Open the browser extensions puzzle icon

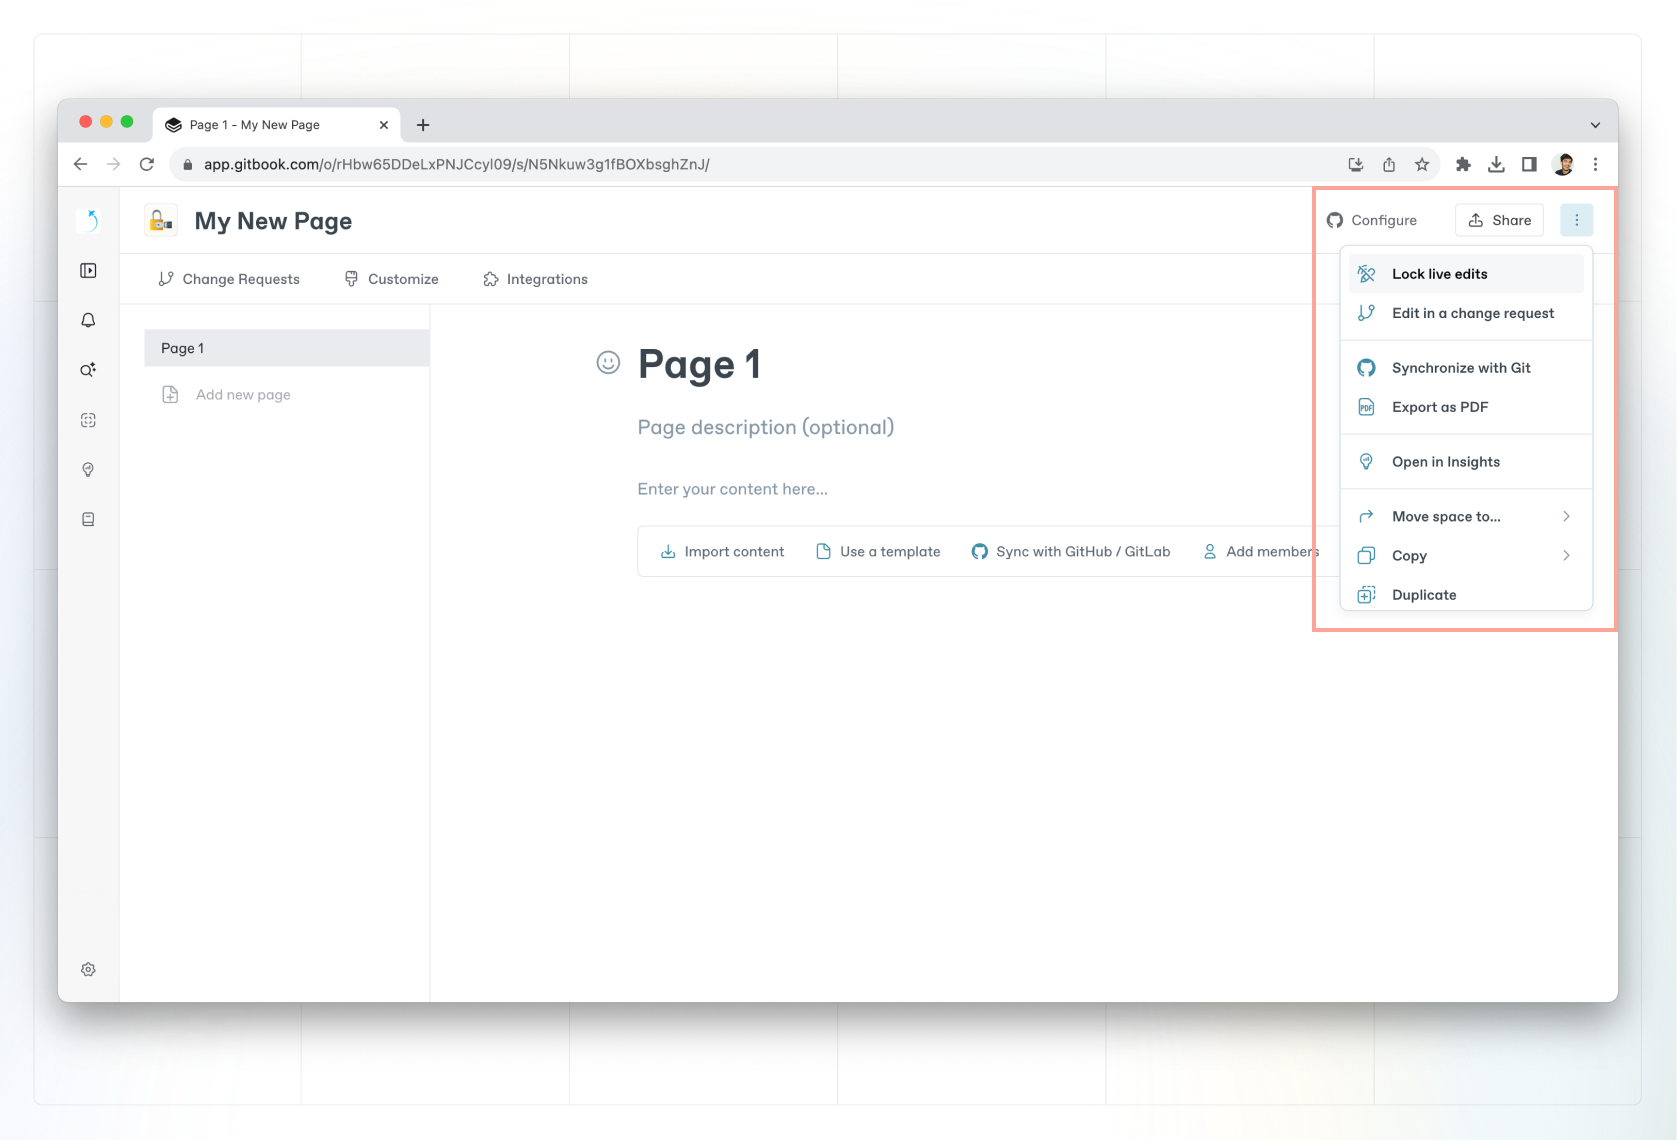click(x=1463, y=165)
